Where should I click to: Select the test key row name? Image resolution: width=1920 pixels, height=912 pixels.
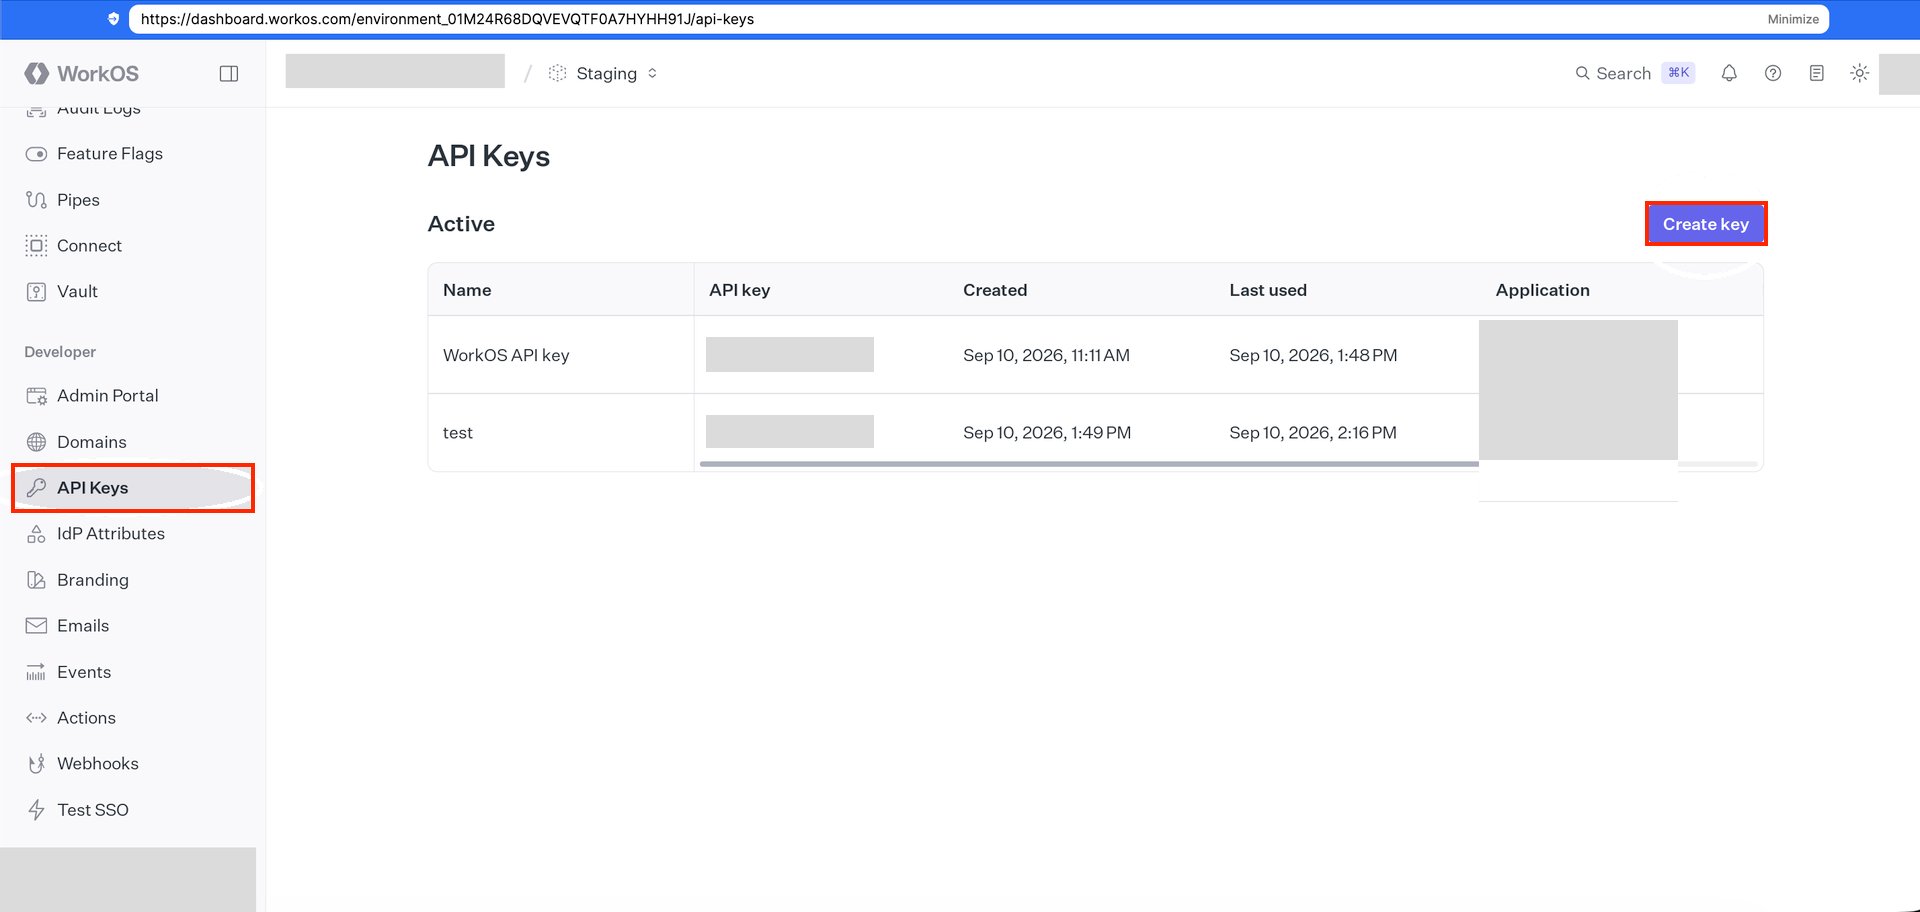[x=458, y=433]
